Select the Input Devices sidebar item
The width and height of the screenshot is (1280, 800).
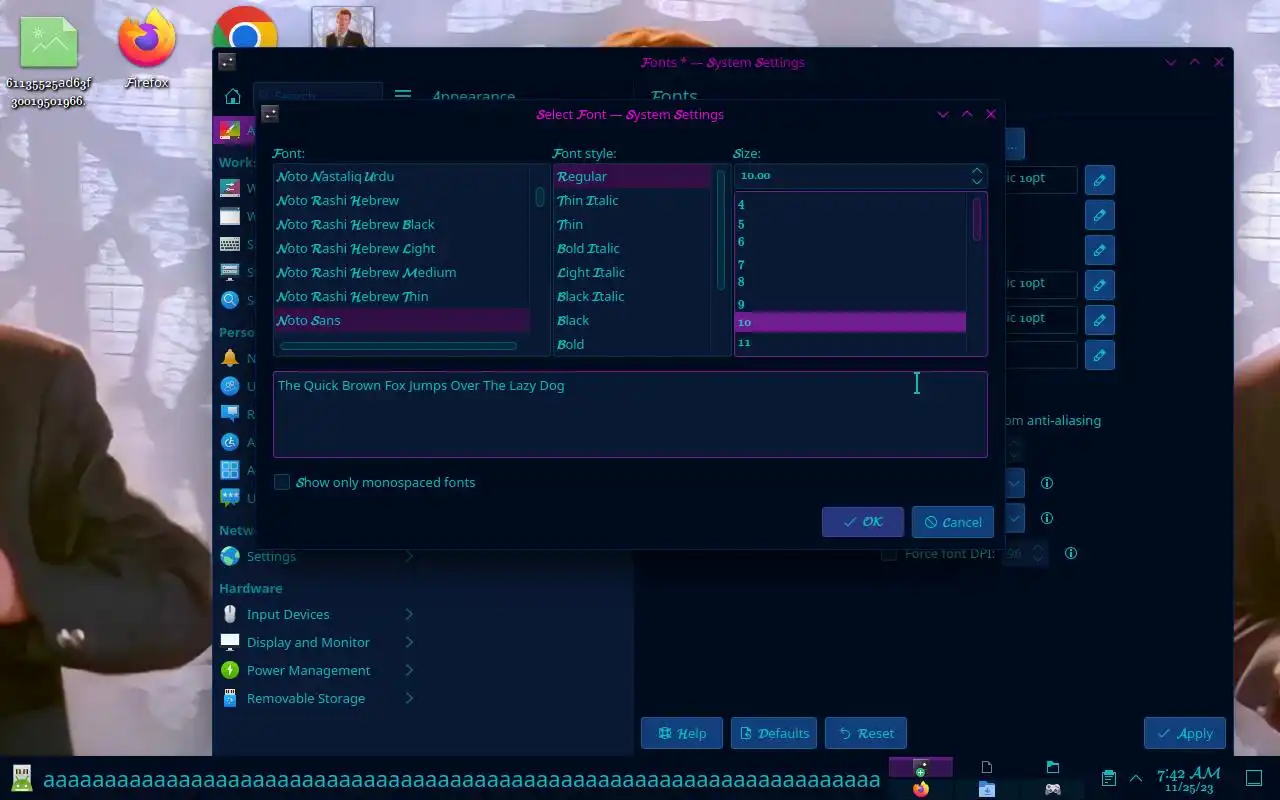(x=316, y=614)
